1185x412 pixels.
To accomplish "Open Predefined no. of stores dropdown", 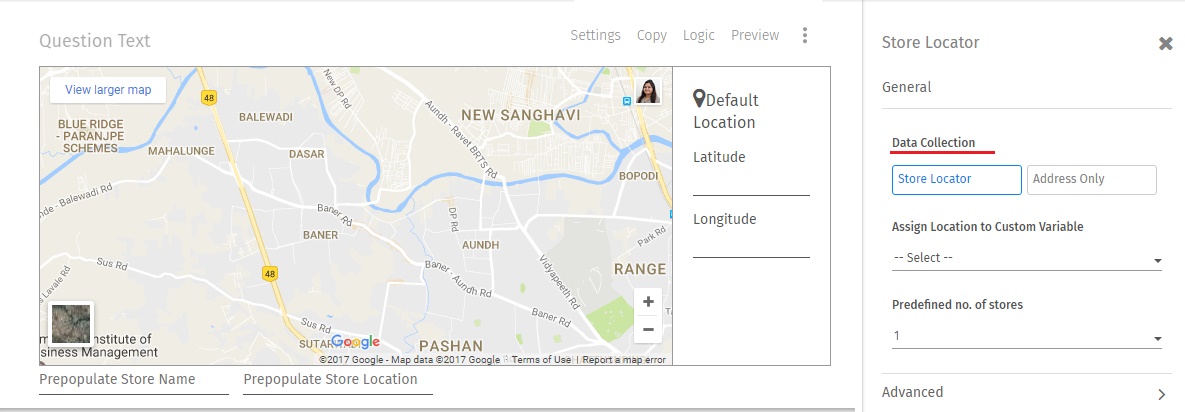I will tap(1026, 336).
